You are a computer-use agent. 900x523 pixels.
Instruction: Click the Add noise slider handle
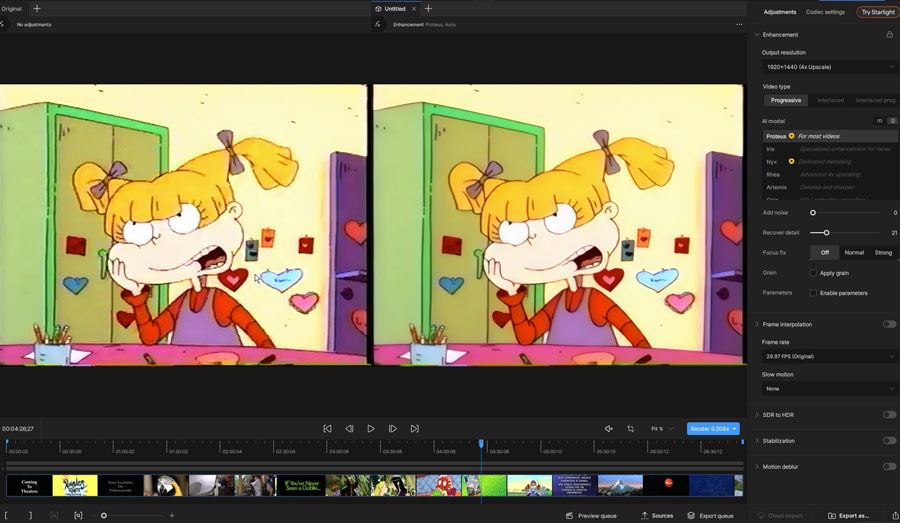point(813,213)
